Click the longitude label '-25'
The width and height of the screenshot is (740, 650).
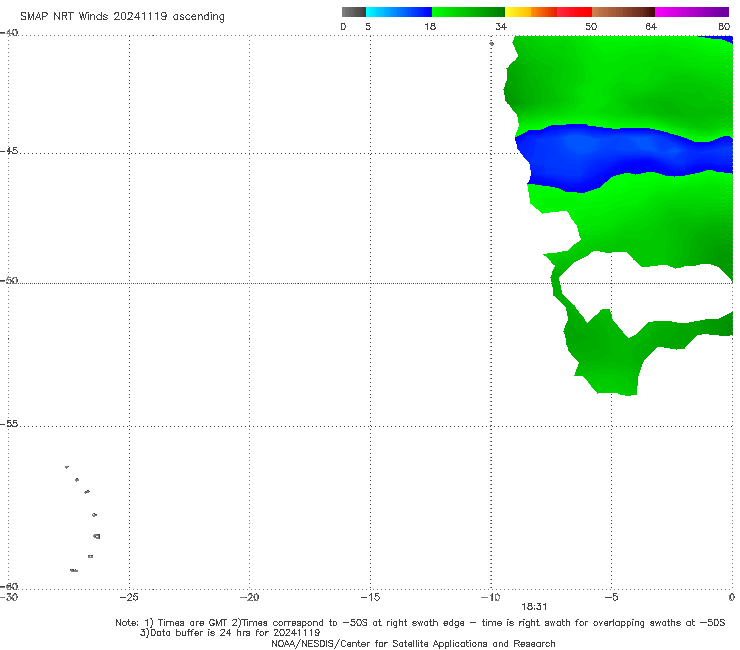click(x=129, y=597)
